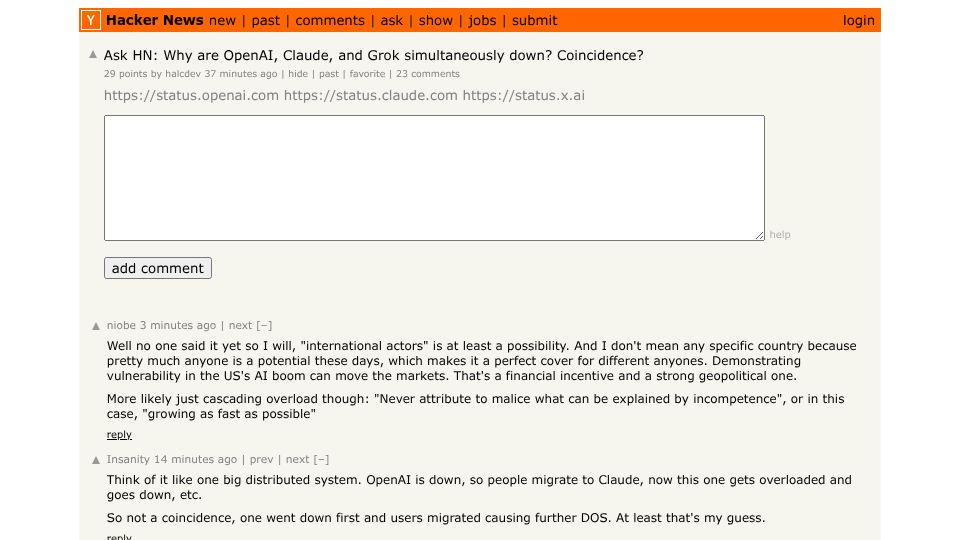960x540 pixels.
Task: Click the text 'https://status.x.ai'
Action: click(x=523, y=96)
